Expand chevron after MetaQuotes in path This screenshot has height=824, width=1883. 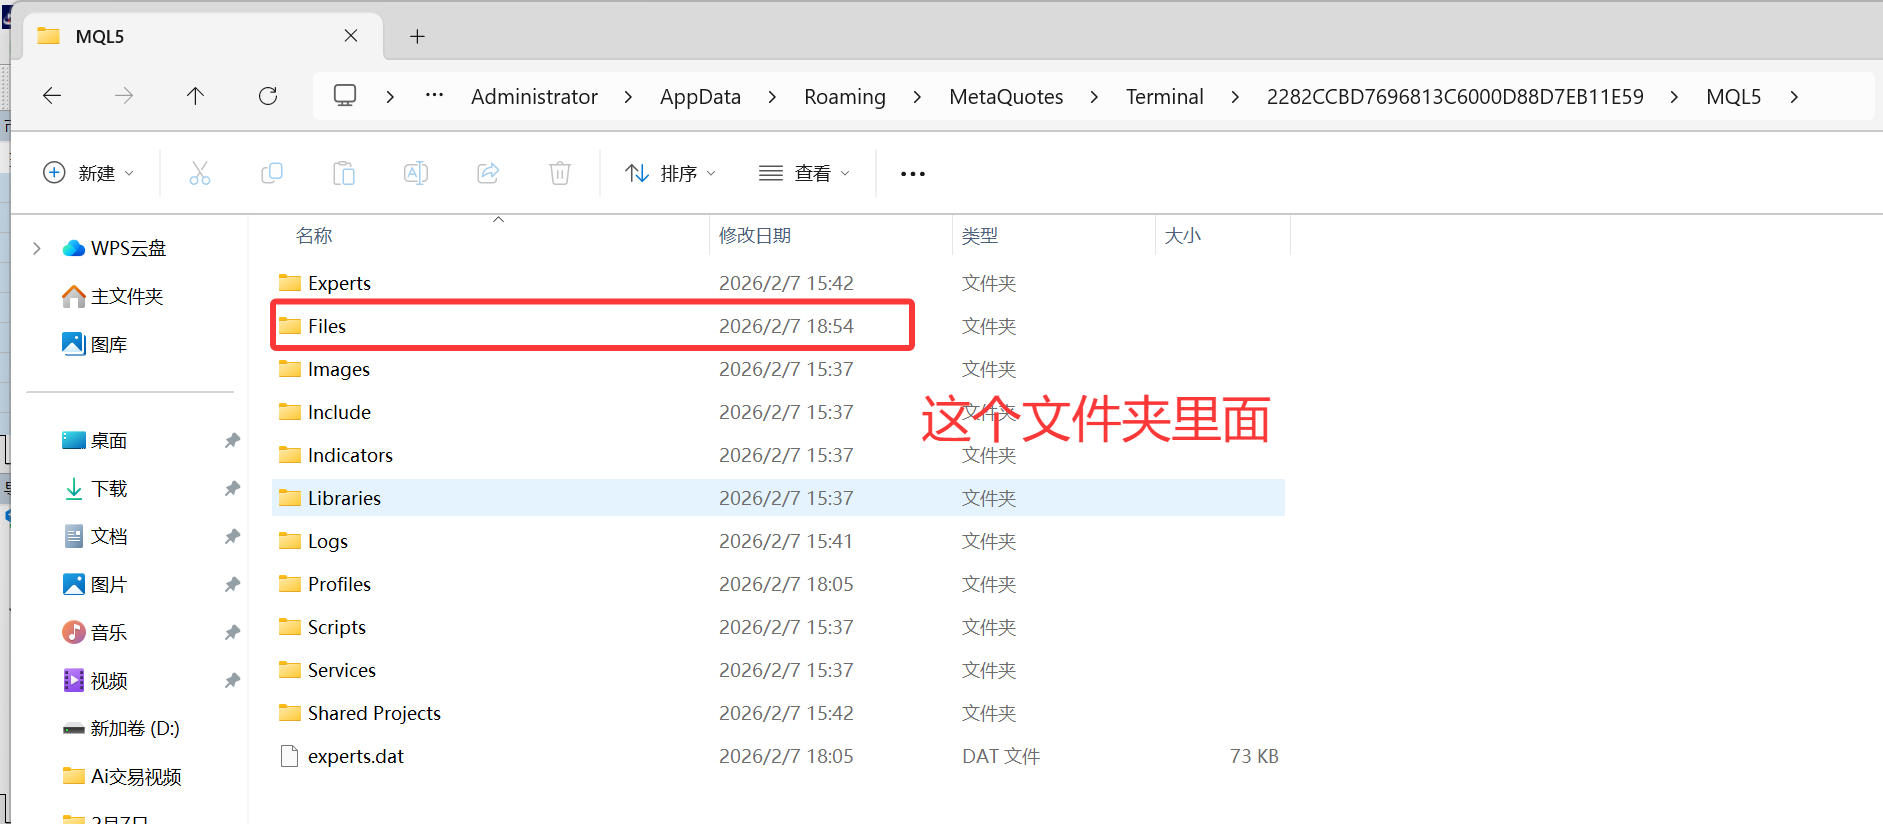pos(1094,97)
